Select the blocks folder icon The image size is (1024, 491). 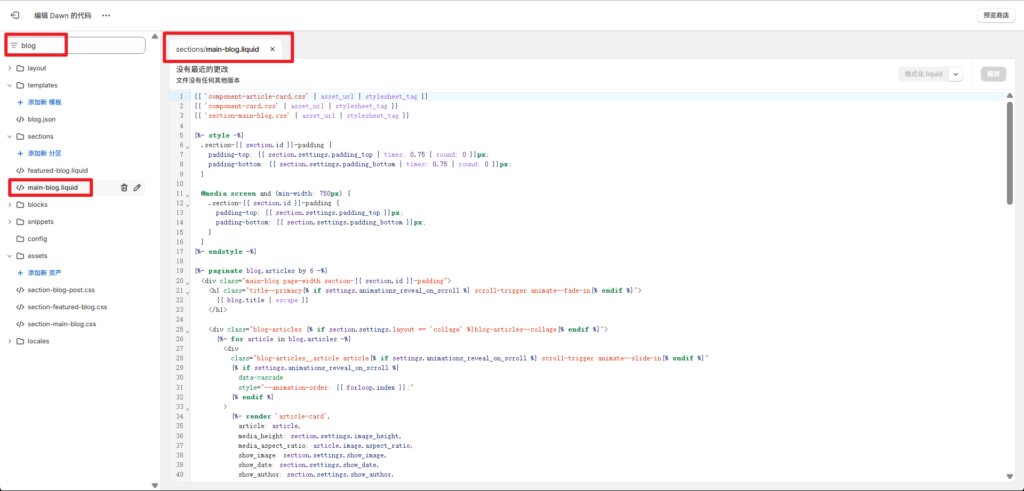click(20, 204)
